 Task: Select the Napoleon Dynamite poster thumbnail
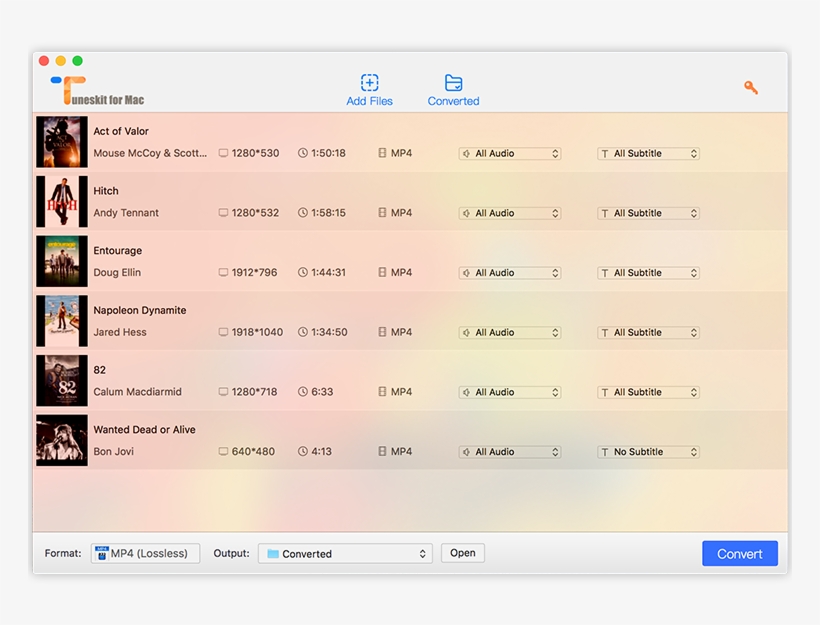point(62,321)
